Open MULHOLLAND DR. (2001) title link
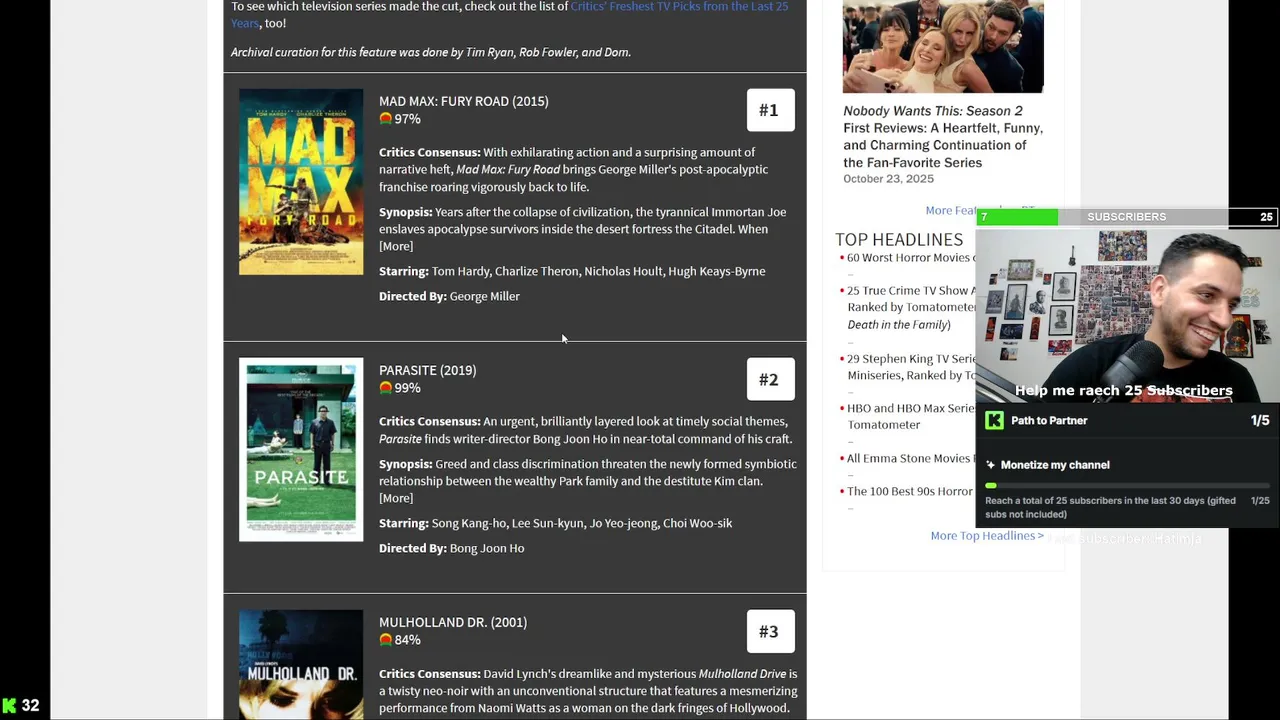The height and width of the screenshot is (720, 1280). (453, 622)
